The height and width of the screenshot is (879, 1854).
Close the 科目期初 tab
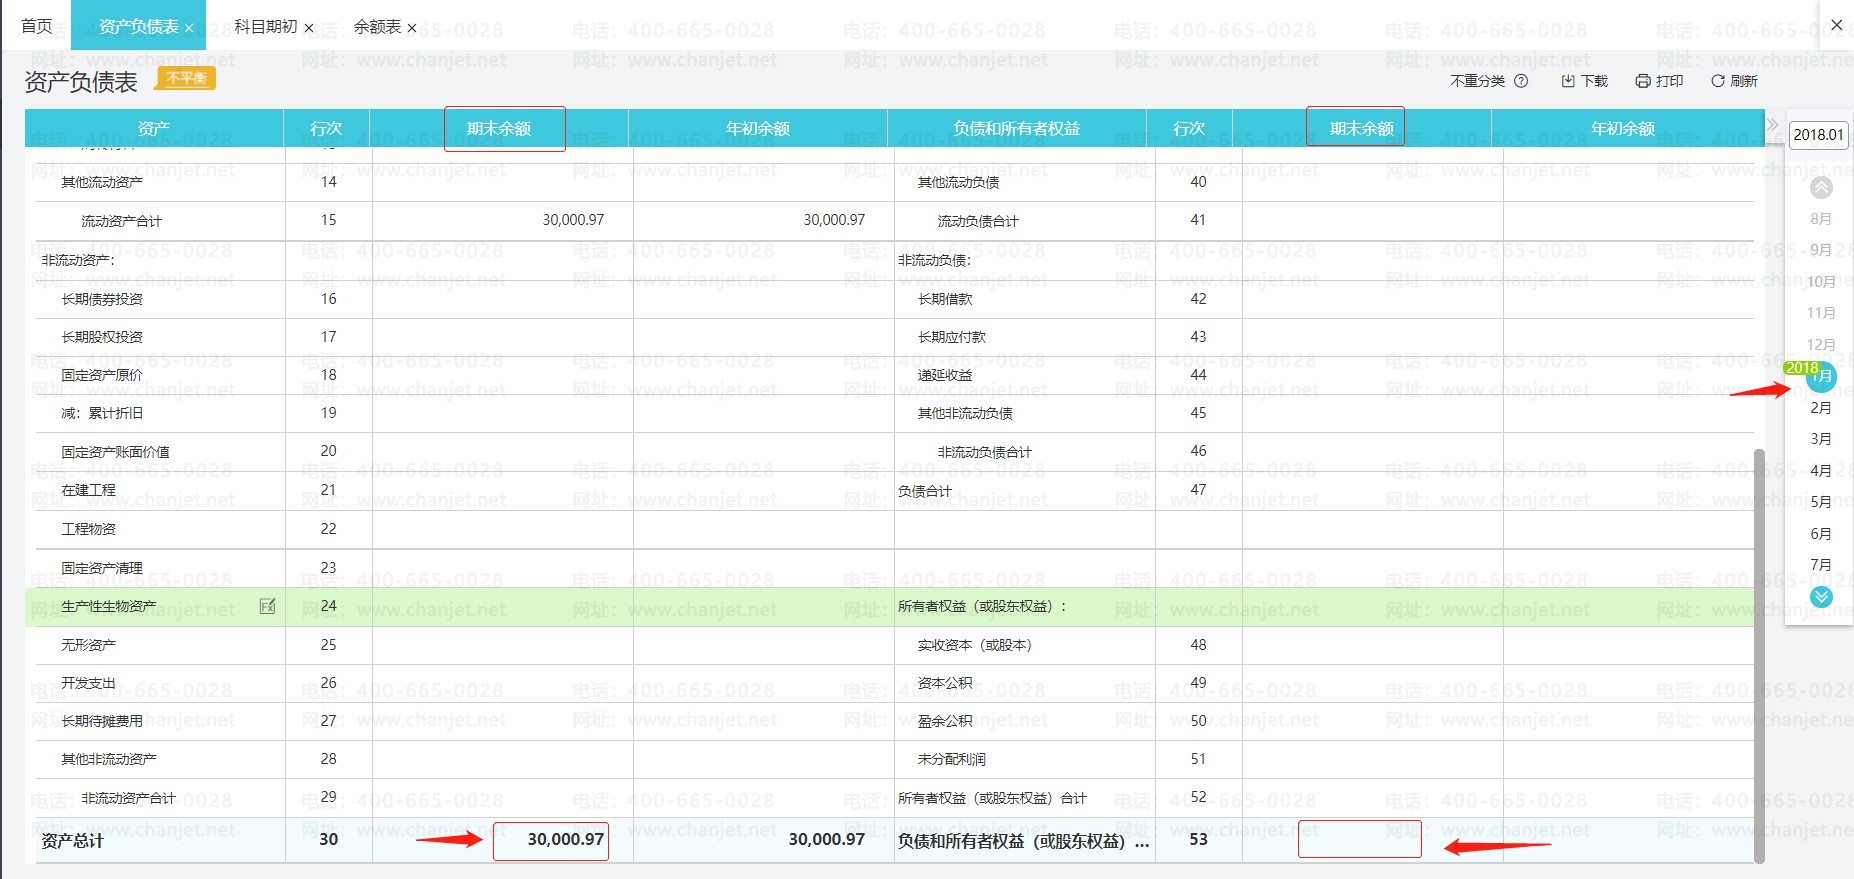[308, 28]
